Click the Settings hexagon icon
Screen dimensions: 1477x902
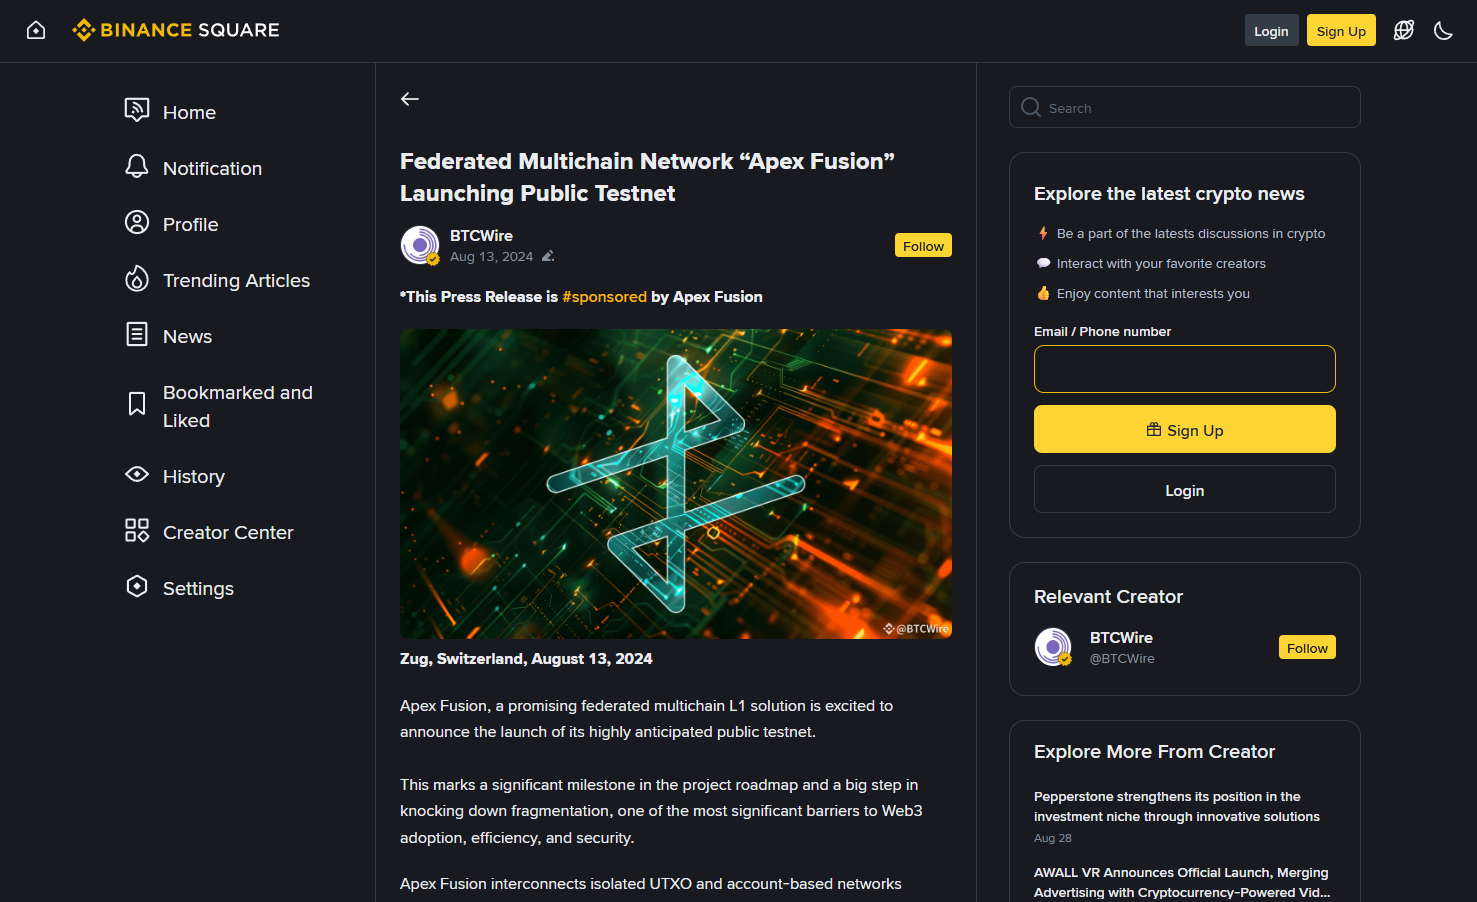pos(137,586)
